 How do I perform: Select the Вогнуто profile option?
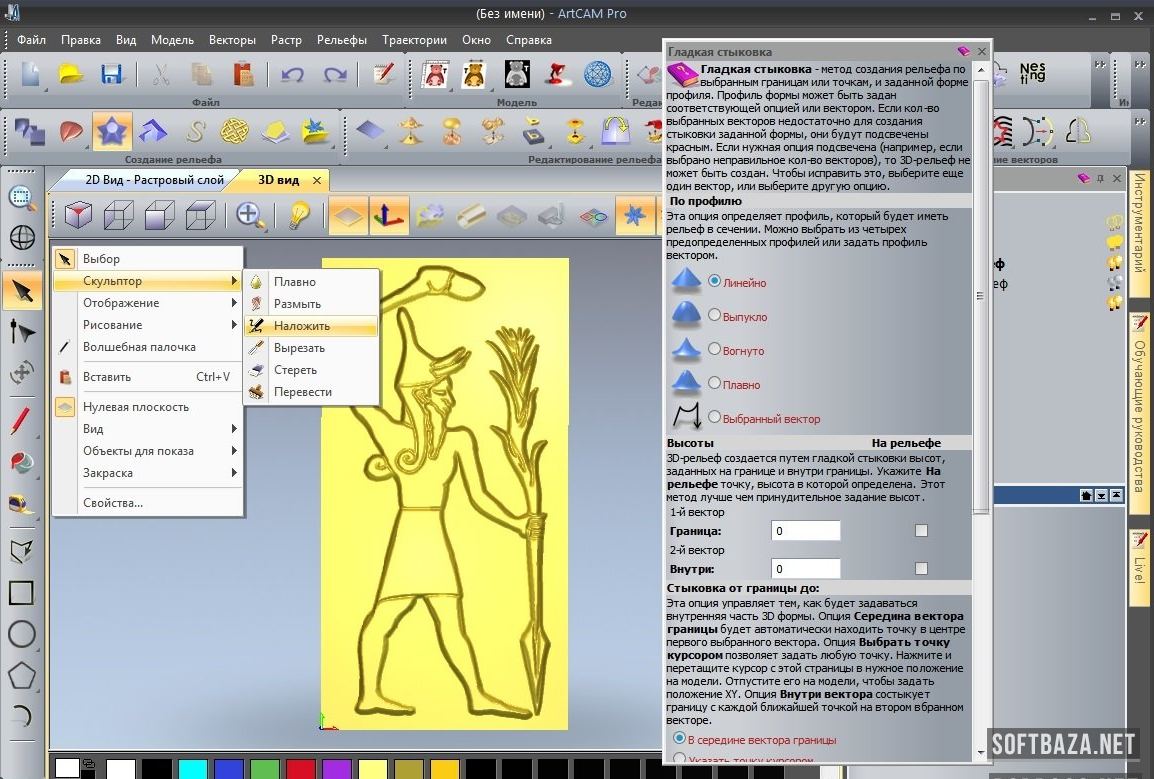(714, 350)
